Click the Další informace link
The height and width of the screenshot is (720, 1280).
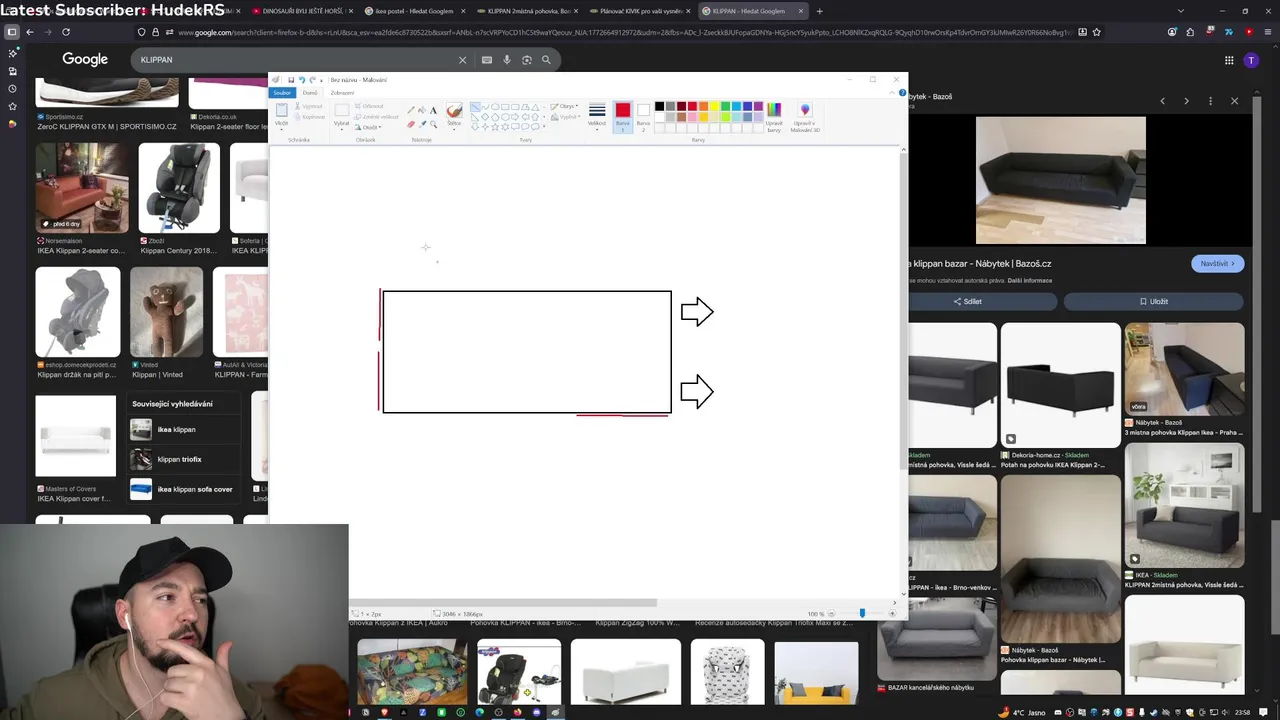tap(1030, 281)
